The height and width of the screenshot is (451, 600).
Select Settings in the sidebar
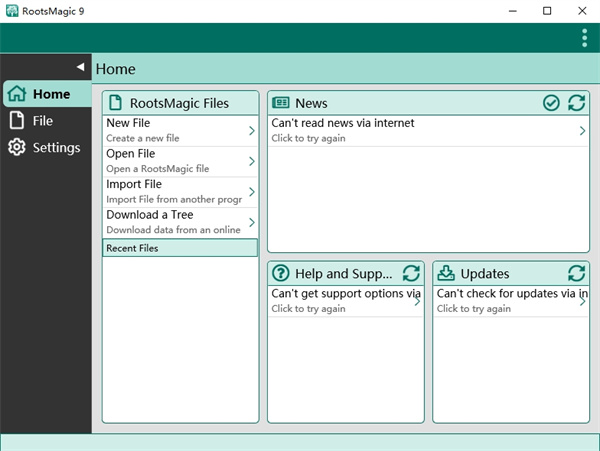click(56, 148)
